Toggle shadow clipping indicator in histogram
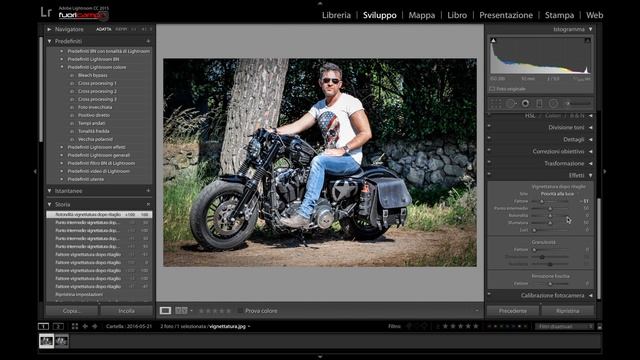 (x=493, y=40)
